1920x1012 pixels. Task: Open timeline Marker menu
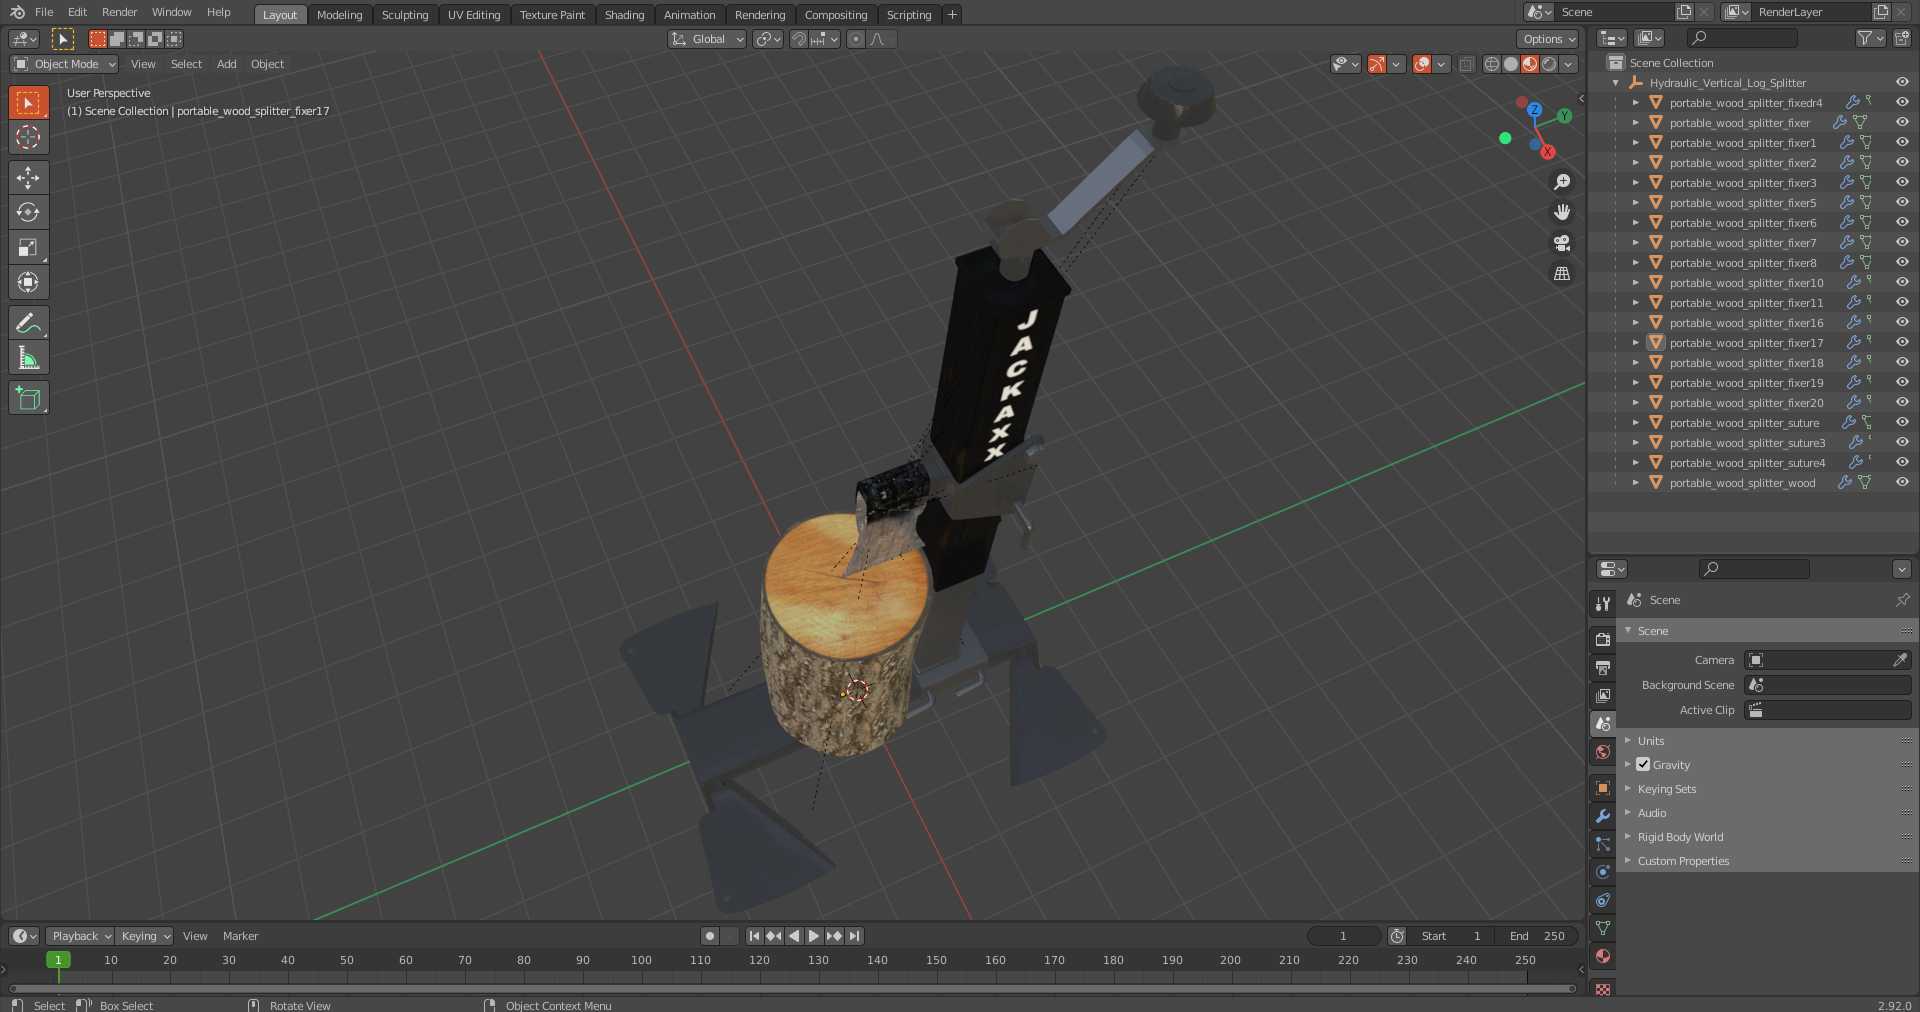(240, 936)
